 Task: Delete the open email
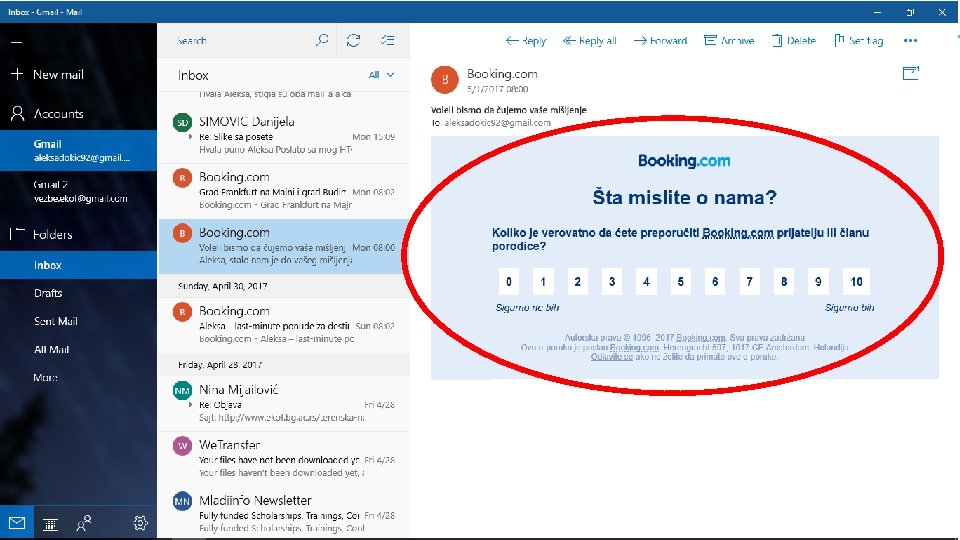[x=793, y=41]
